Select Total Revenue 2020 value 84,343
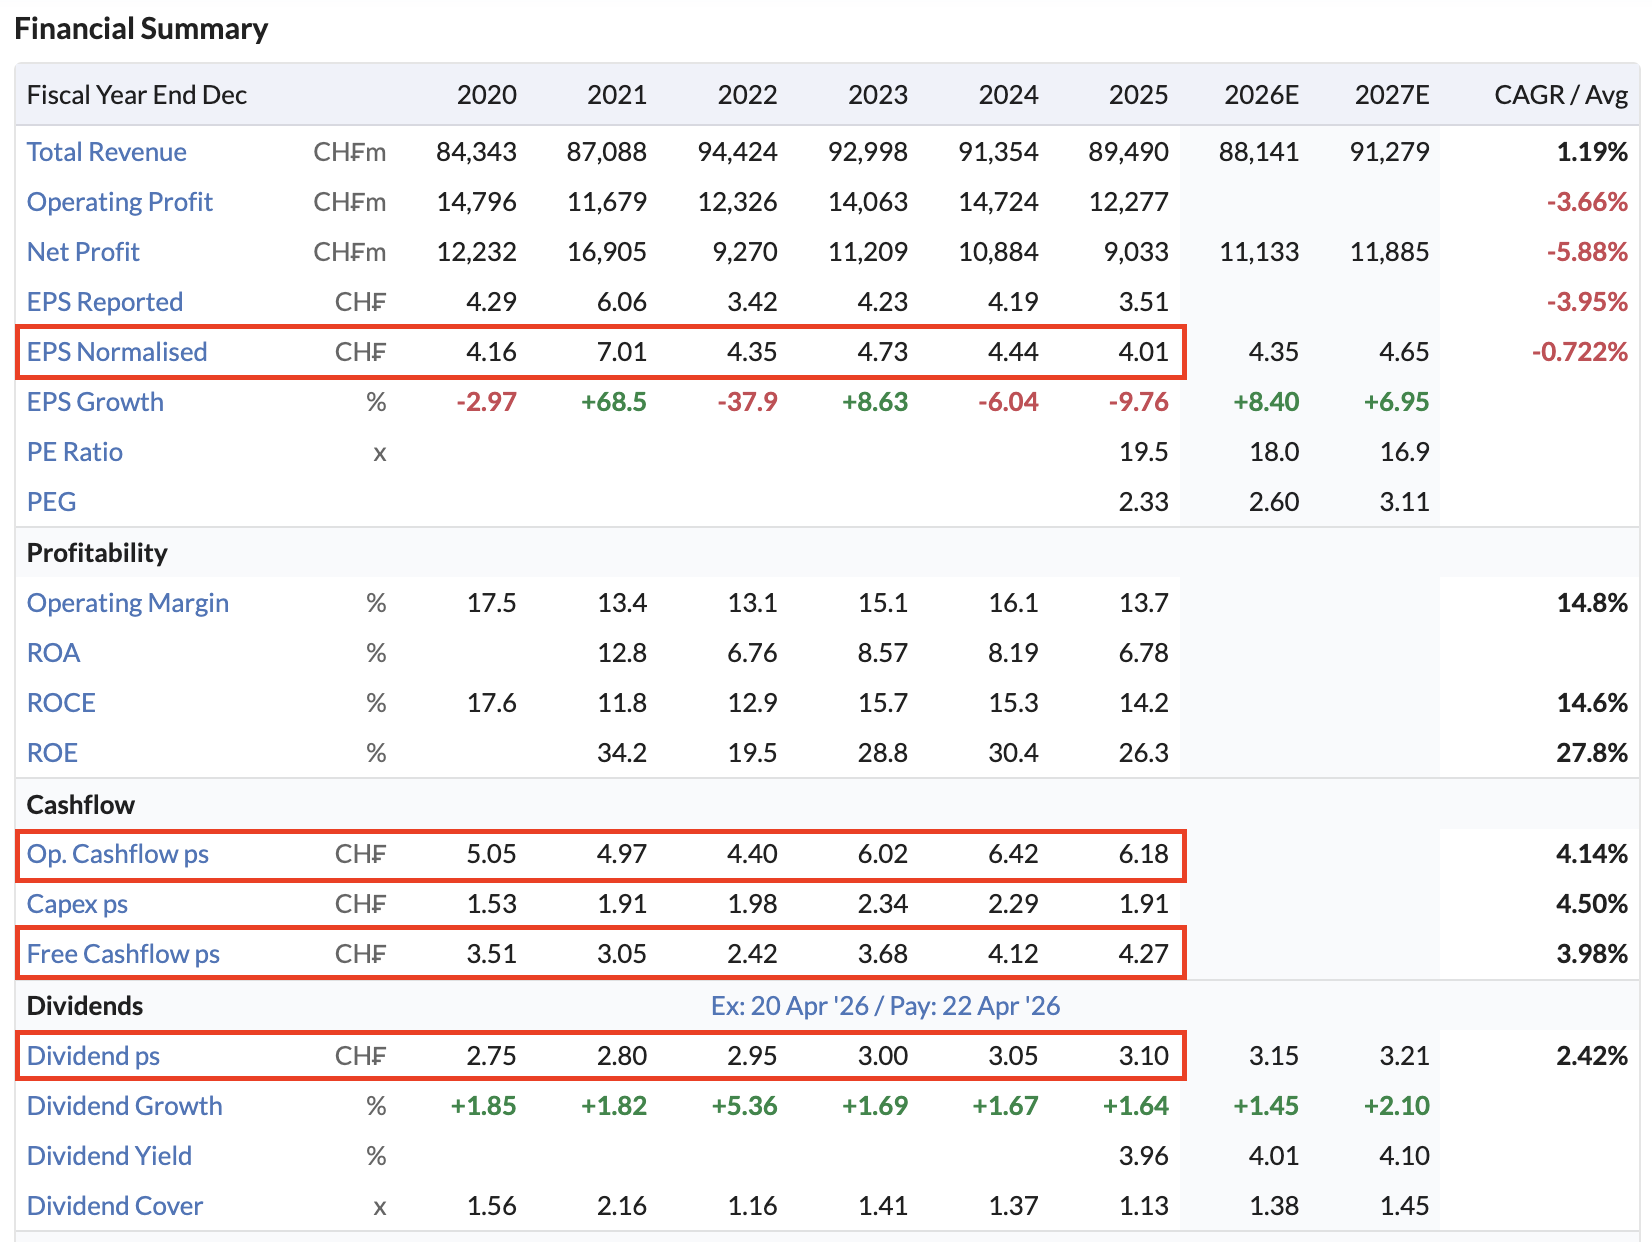The image size is (1652, 1242). [x=477, y=152]
